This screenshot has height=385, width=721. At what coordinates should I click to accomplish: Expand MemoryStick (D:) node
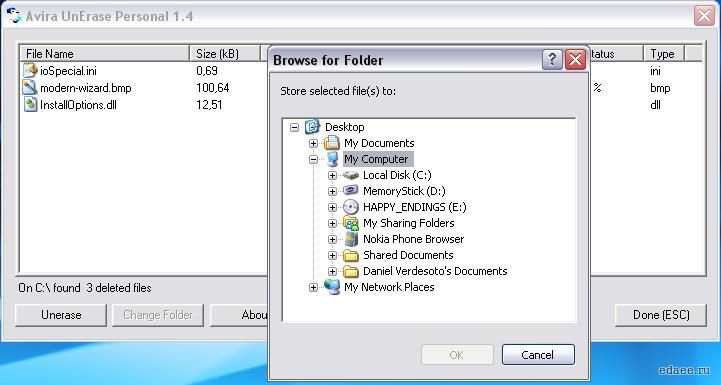tap(332, 191)
